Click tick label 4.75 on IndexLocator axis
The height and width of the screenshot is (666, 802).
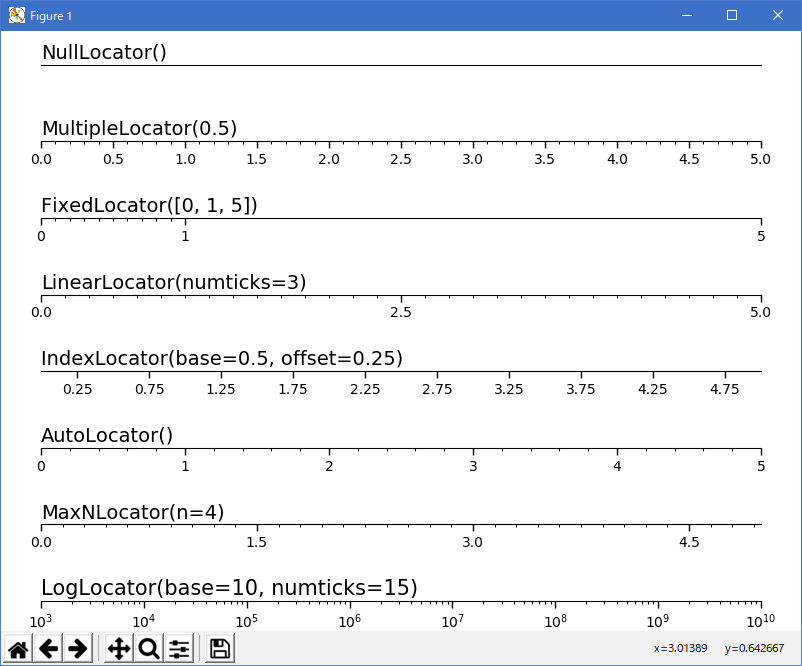(x=725, y=389)
